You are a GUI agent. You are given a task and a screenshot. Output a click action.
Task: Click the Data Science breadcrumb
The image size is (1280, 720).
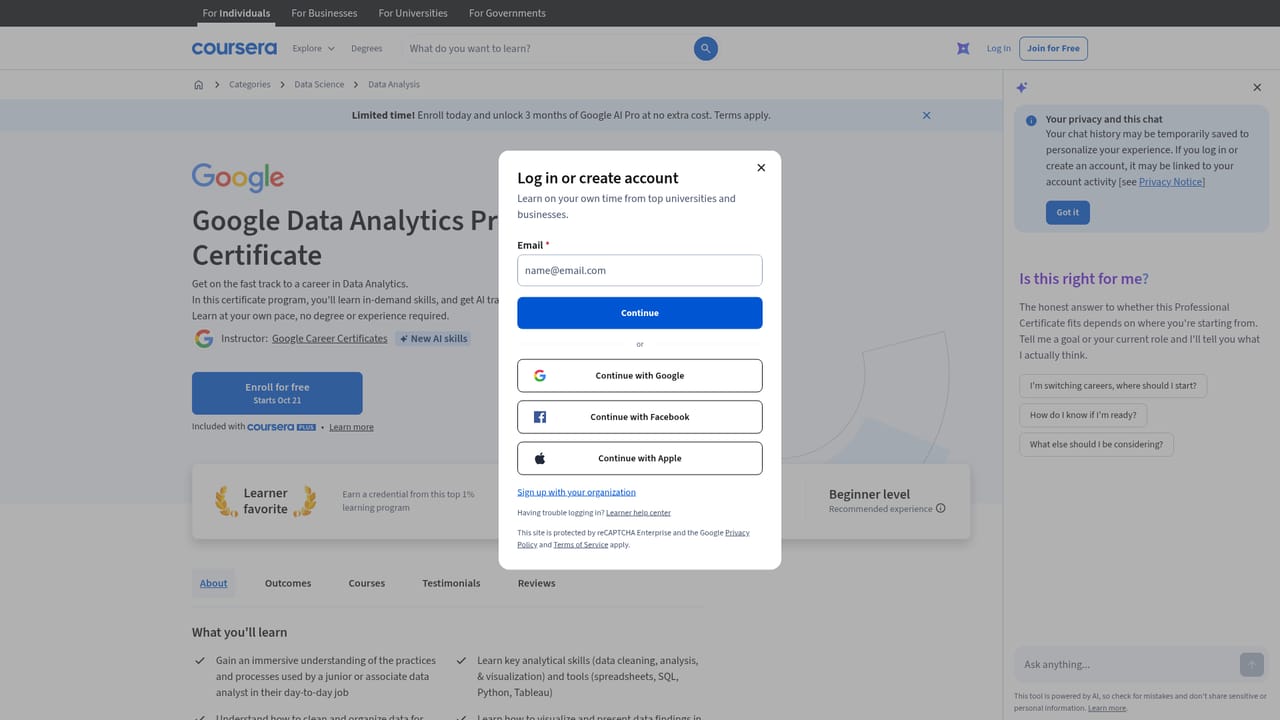click(x=319, y=85)
